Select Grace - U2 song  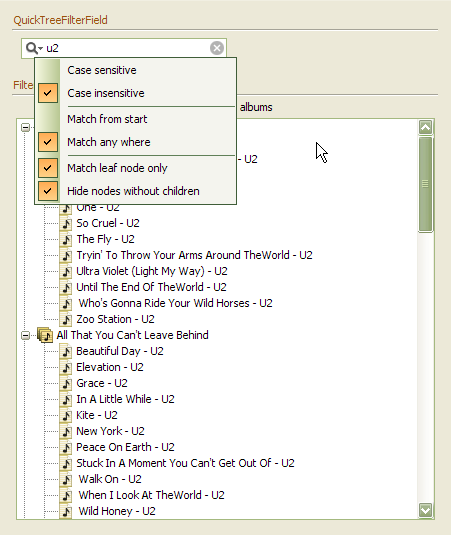point(102,383)
